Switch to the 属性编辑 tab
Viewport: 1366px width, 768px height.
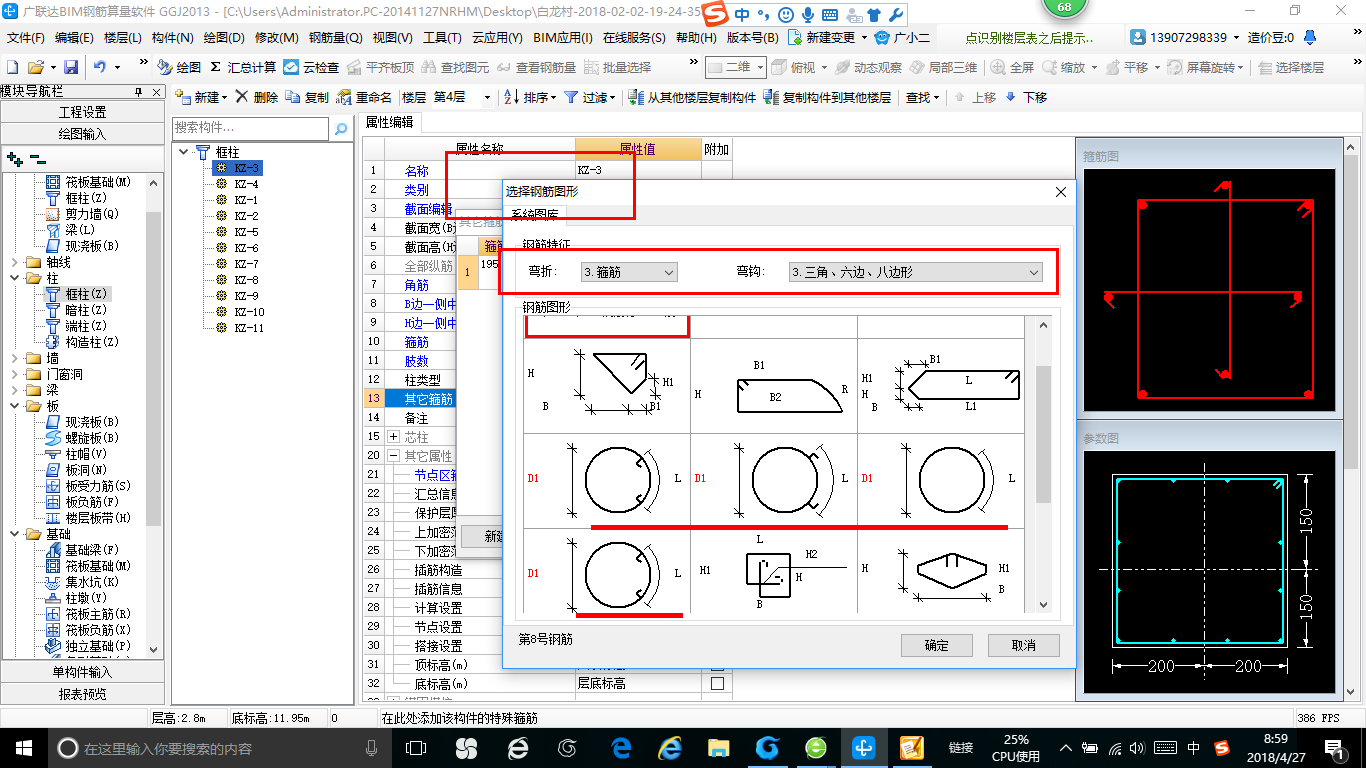[x=390, y=122]
